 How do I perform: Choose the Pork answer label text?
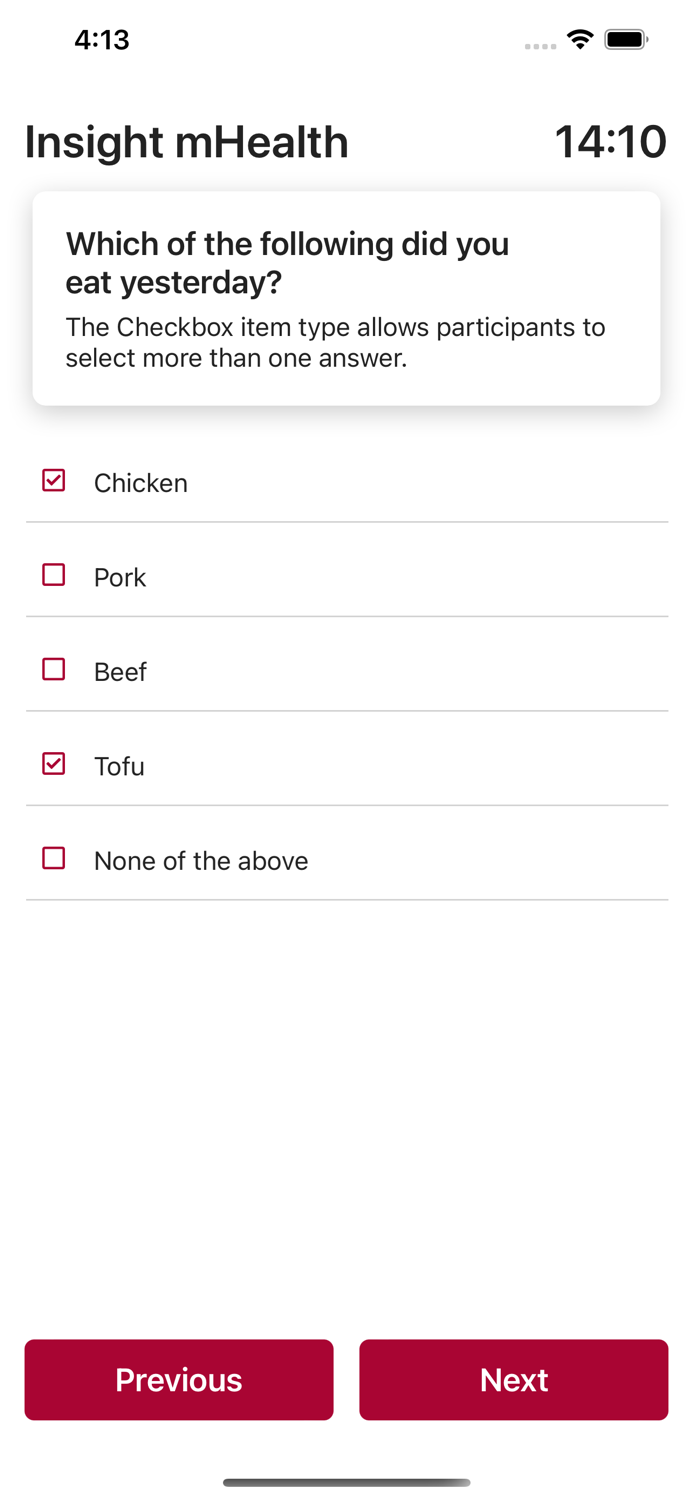[x=120, y=578]
